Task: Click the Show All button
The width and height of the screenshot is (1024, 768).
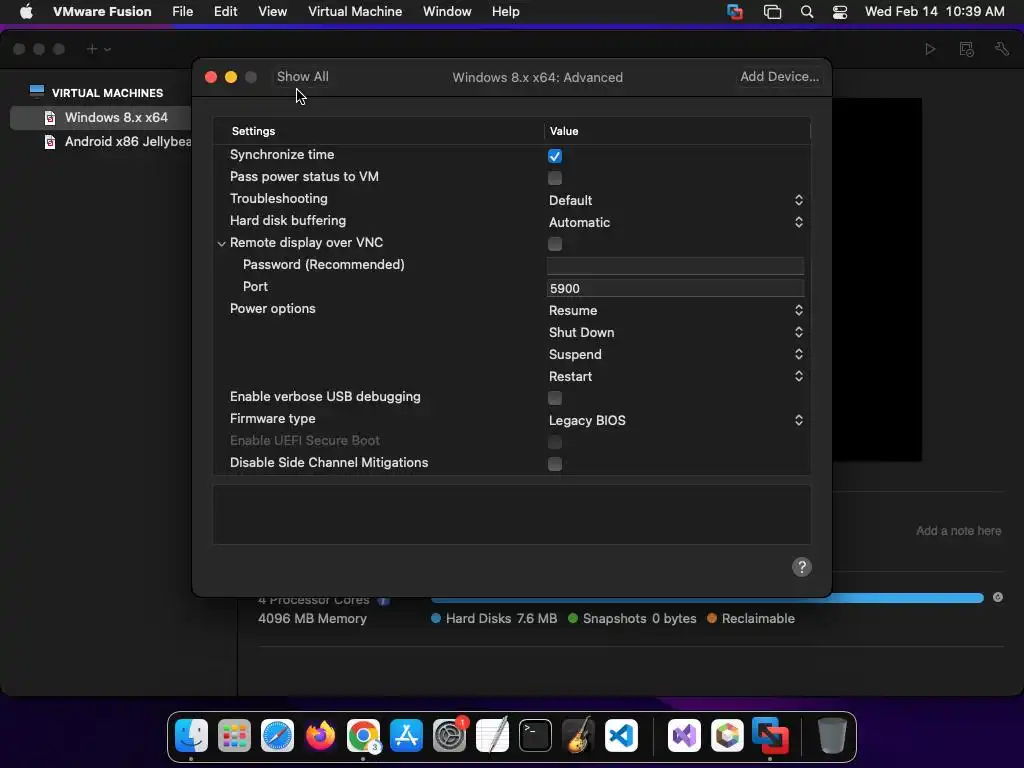Action: point(302,76)
